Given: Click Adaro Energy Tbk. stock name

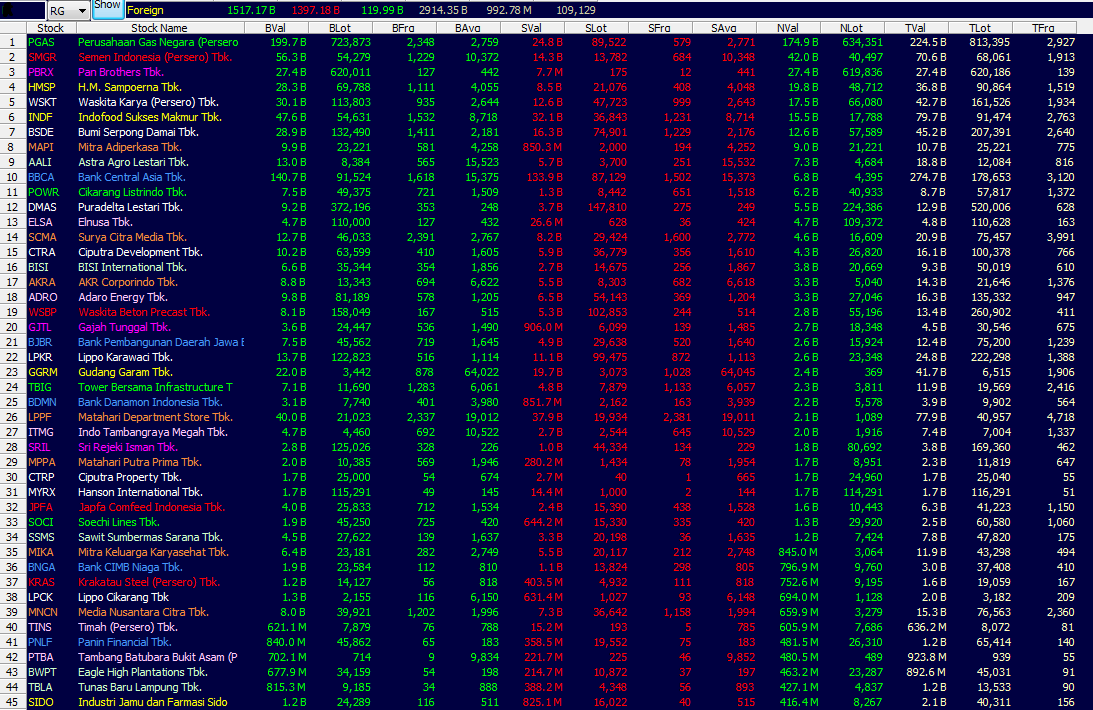Looking at the screenshot, I should 123,297.
